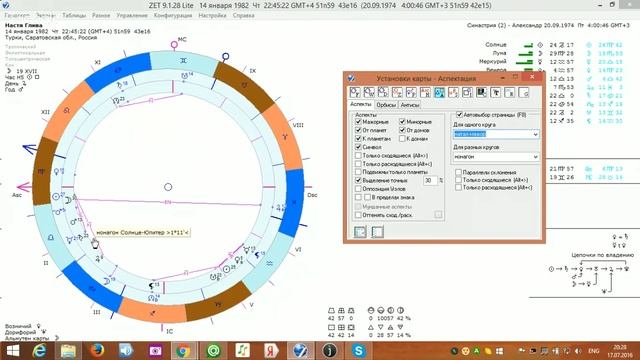Click volume speaker icon in system tray
This screenshot has height=360, width=640.
tap(578, 351)
